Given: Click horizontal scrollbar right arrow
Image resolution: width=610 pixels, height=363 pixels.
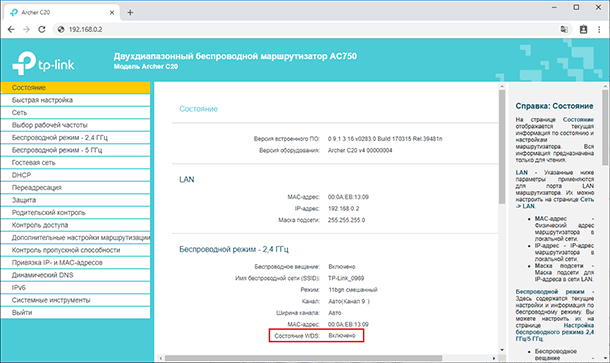Looking at the screenshot, I should (494, 358).
